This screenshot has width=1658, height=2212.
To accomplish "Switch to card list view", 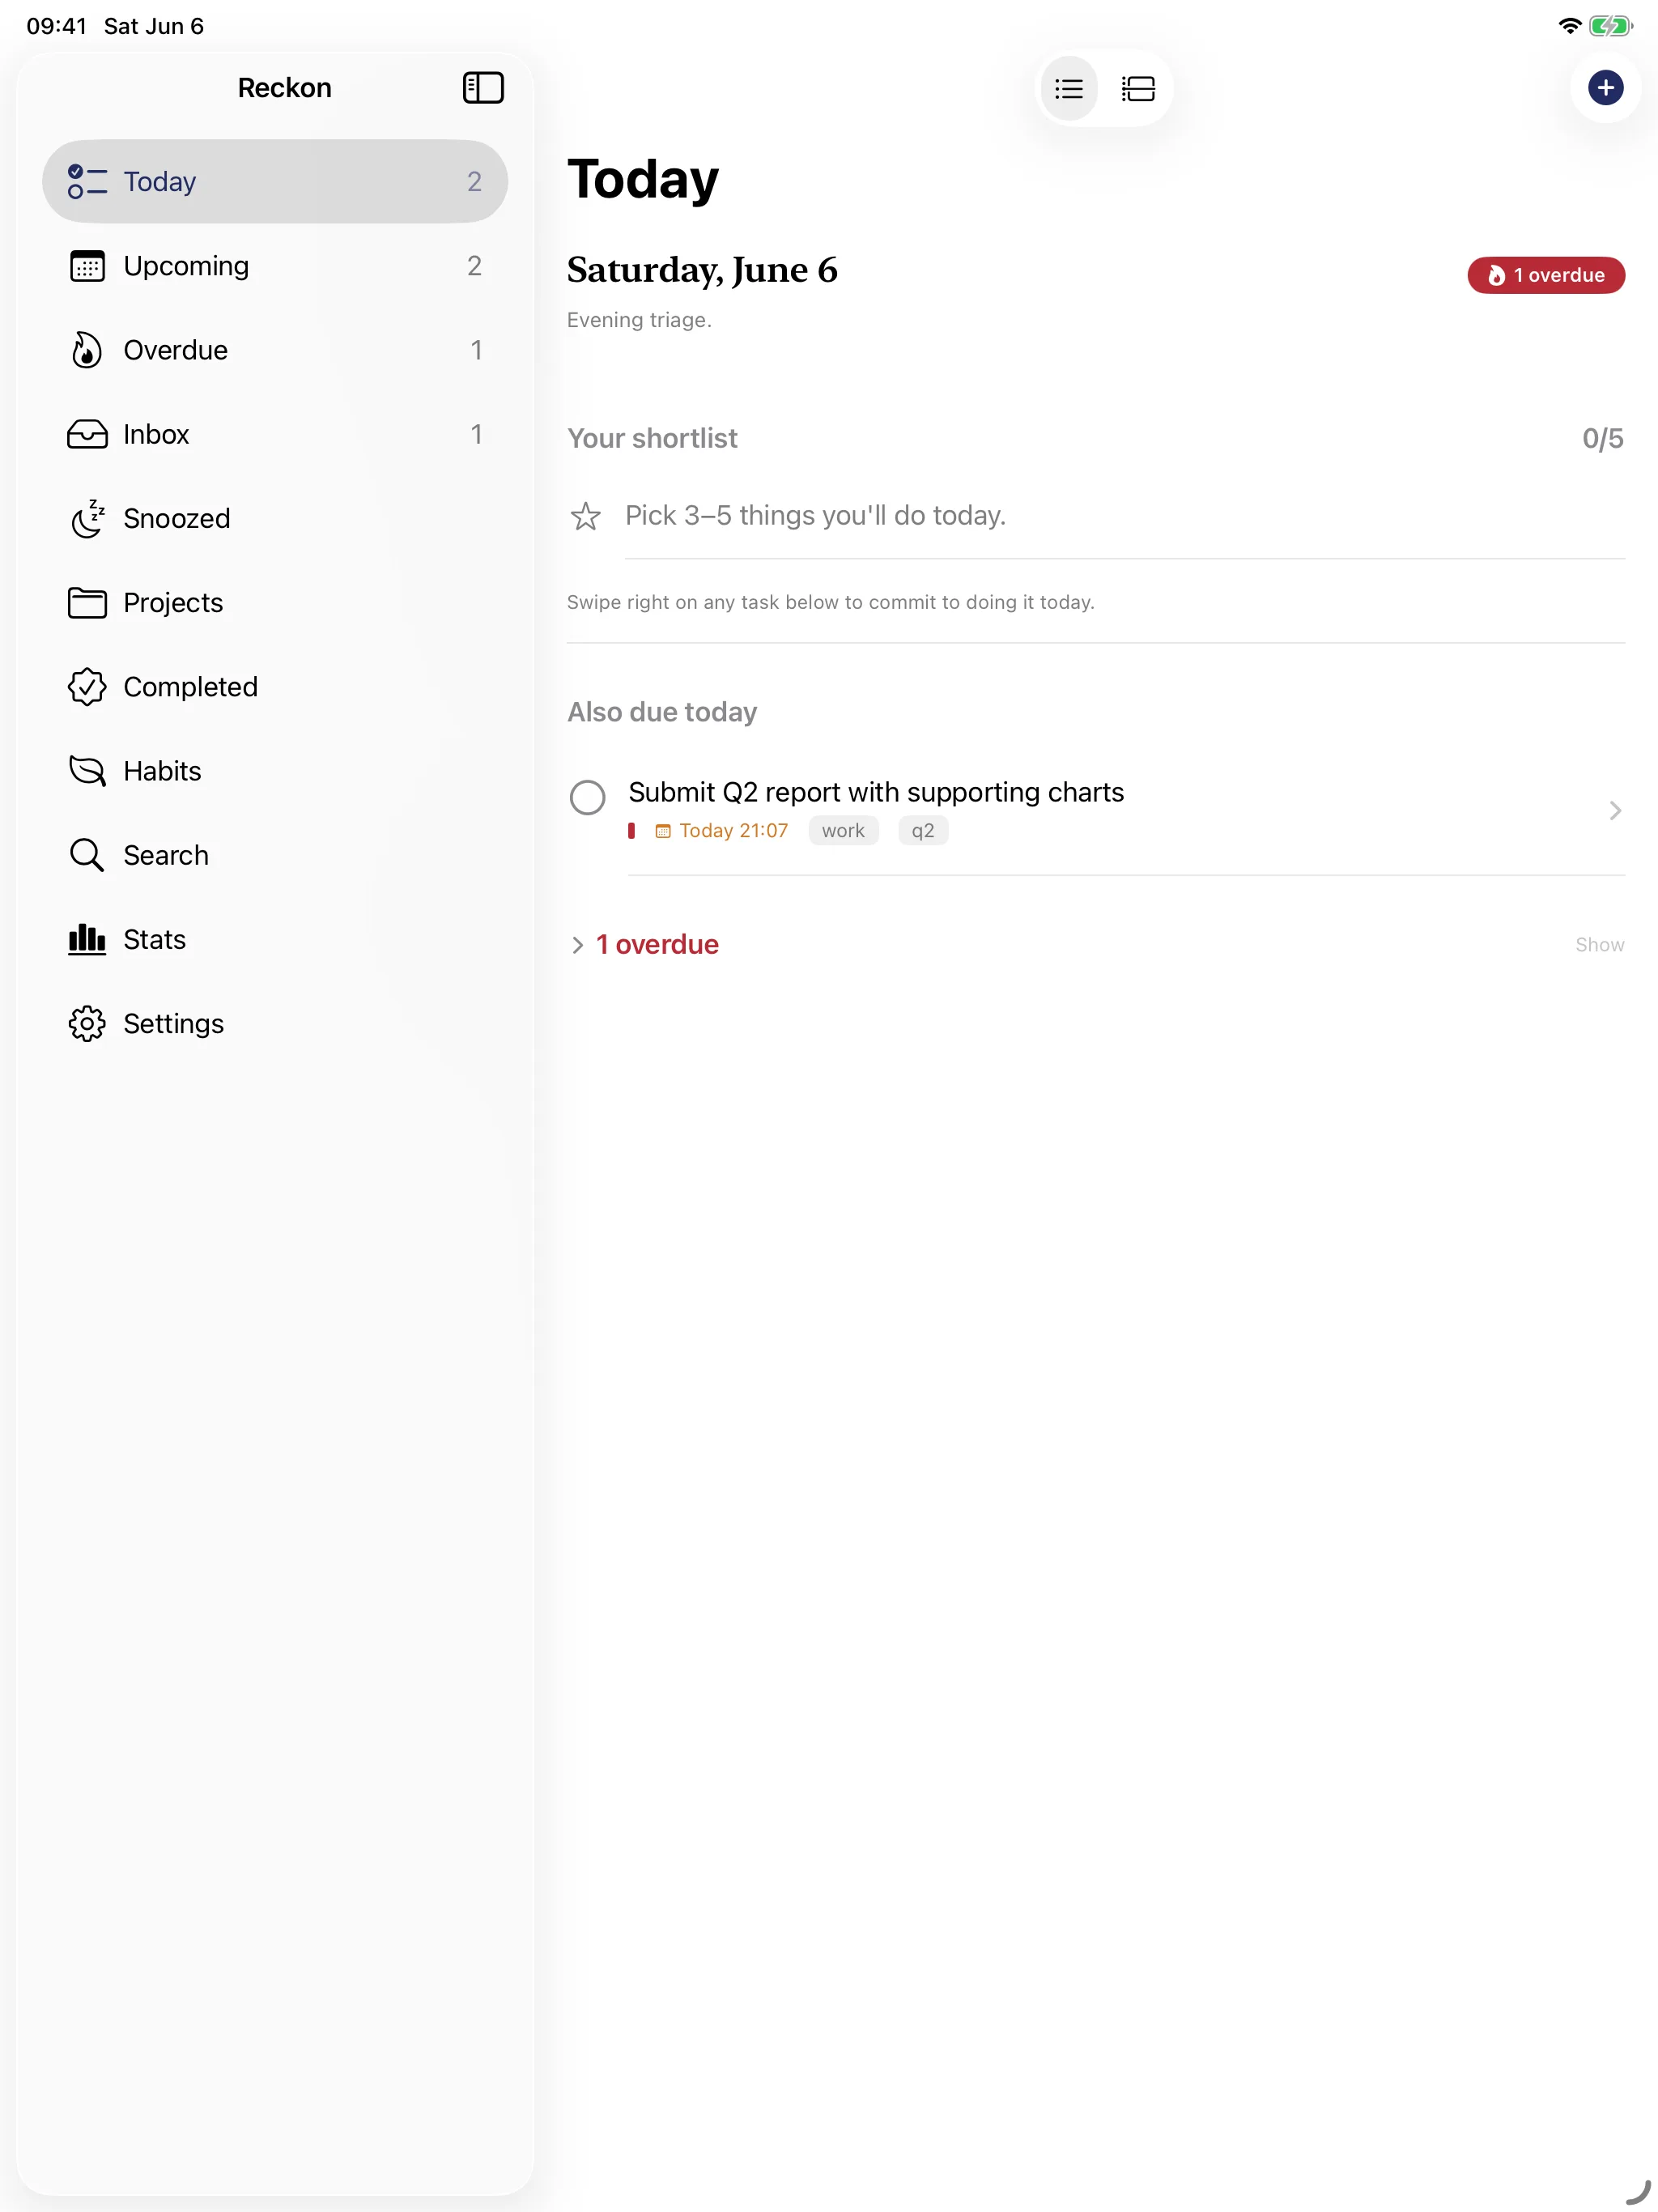I will (x=1138, y=89).
